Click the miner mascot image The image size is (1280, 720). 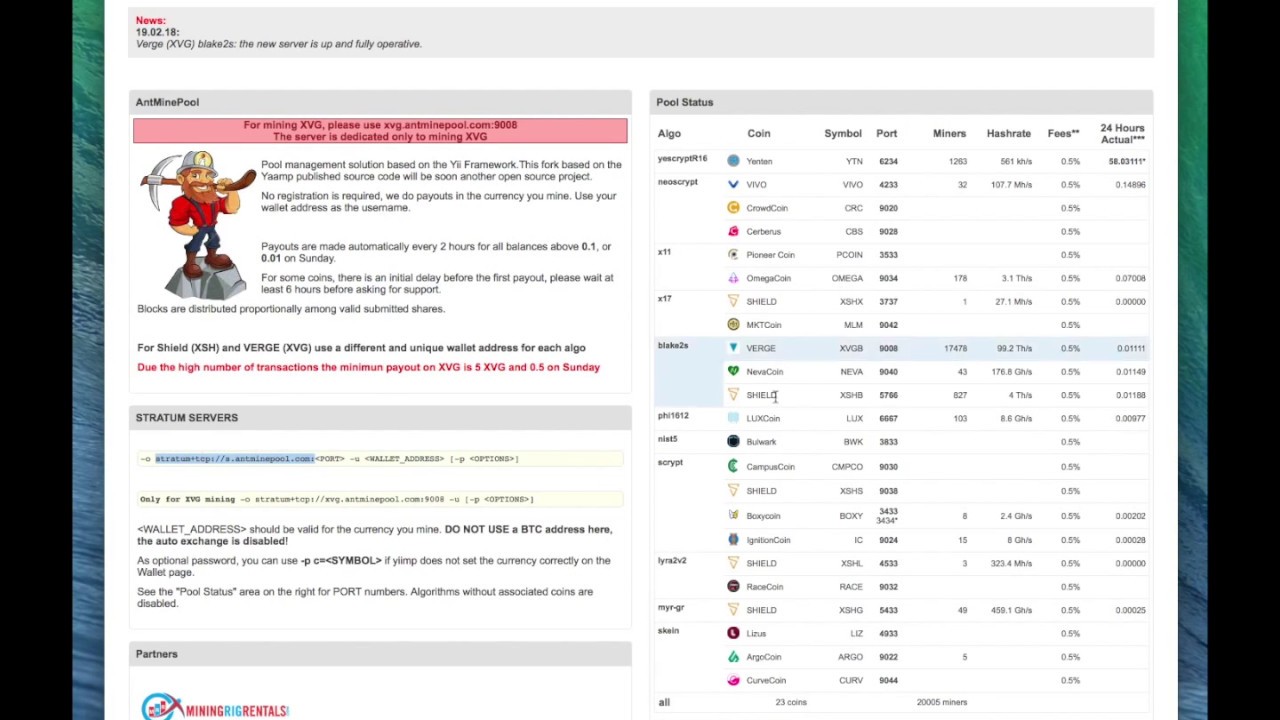pos(198,225)
